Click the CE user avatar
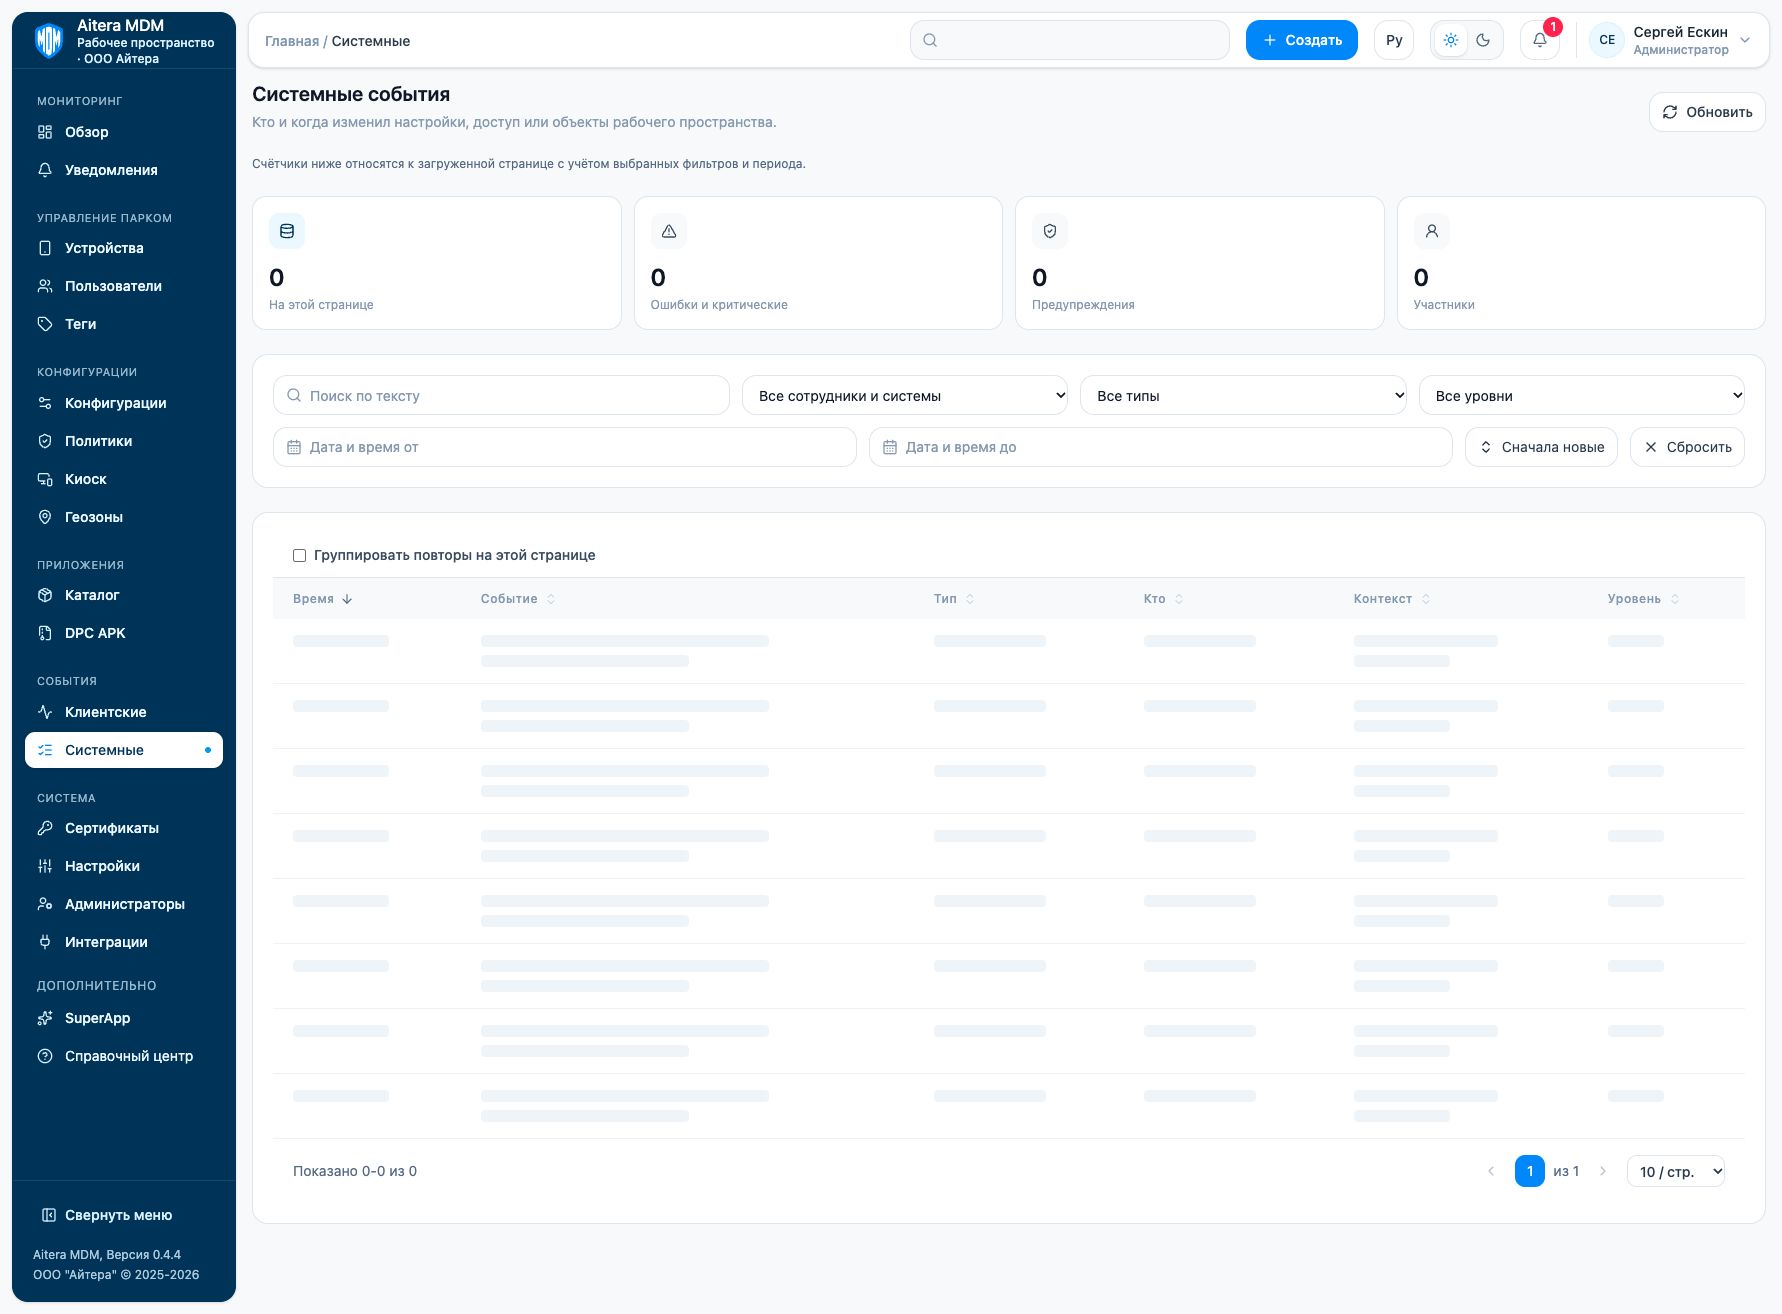This screenshot has height=1314, width=1782. [1607, 40]
